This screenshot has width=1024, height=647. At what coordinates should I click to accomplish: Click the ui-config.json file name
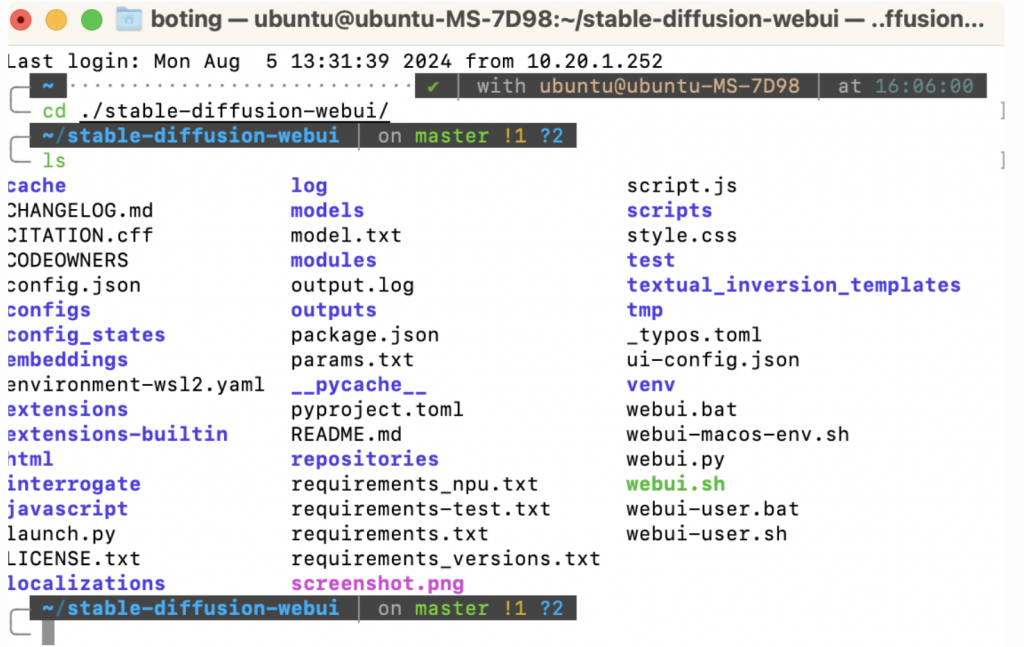[713, 360]
